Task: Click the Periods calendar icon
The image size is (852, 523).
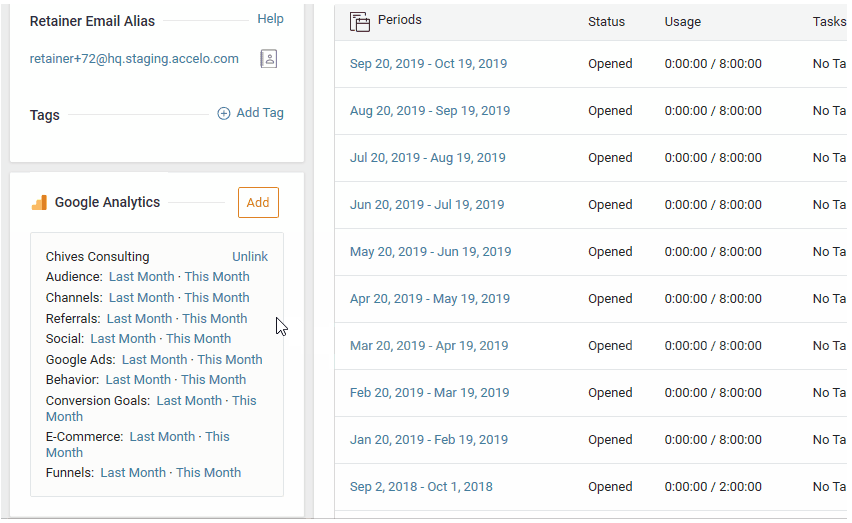Action: tap(360, 22)
